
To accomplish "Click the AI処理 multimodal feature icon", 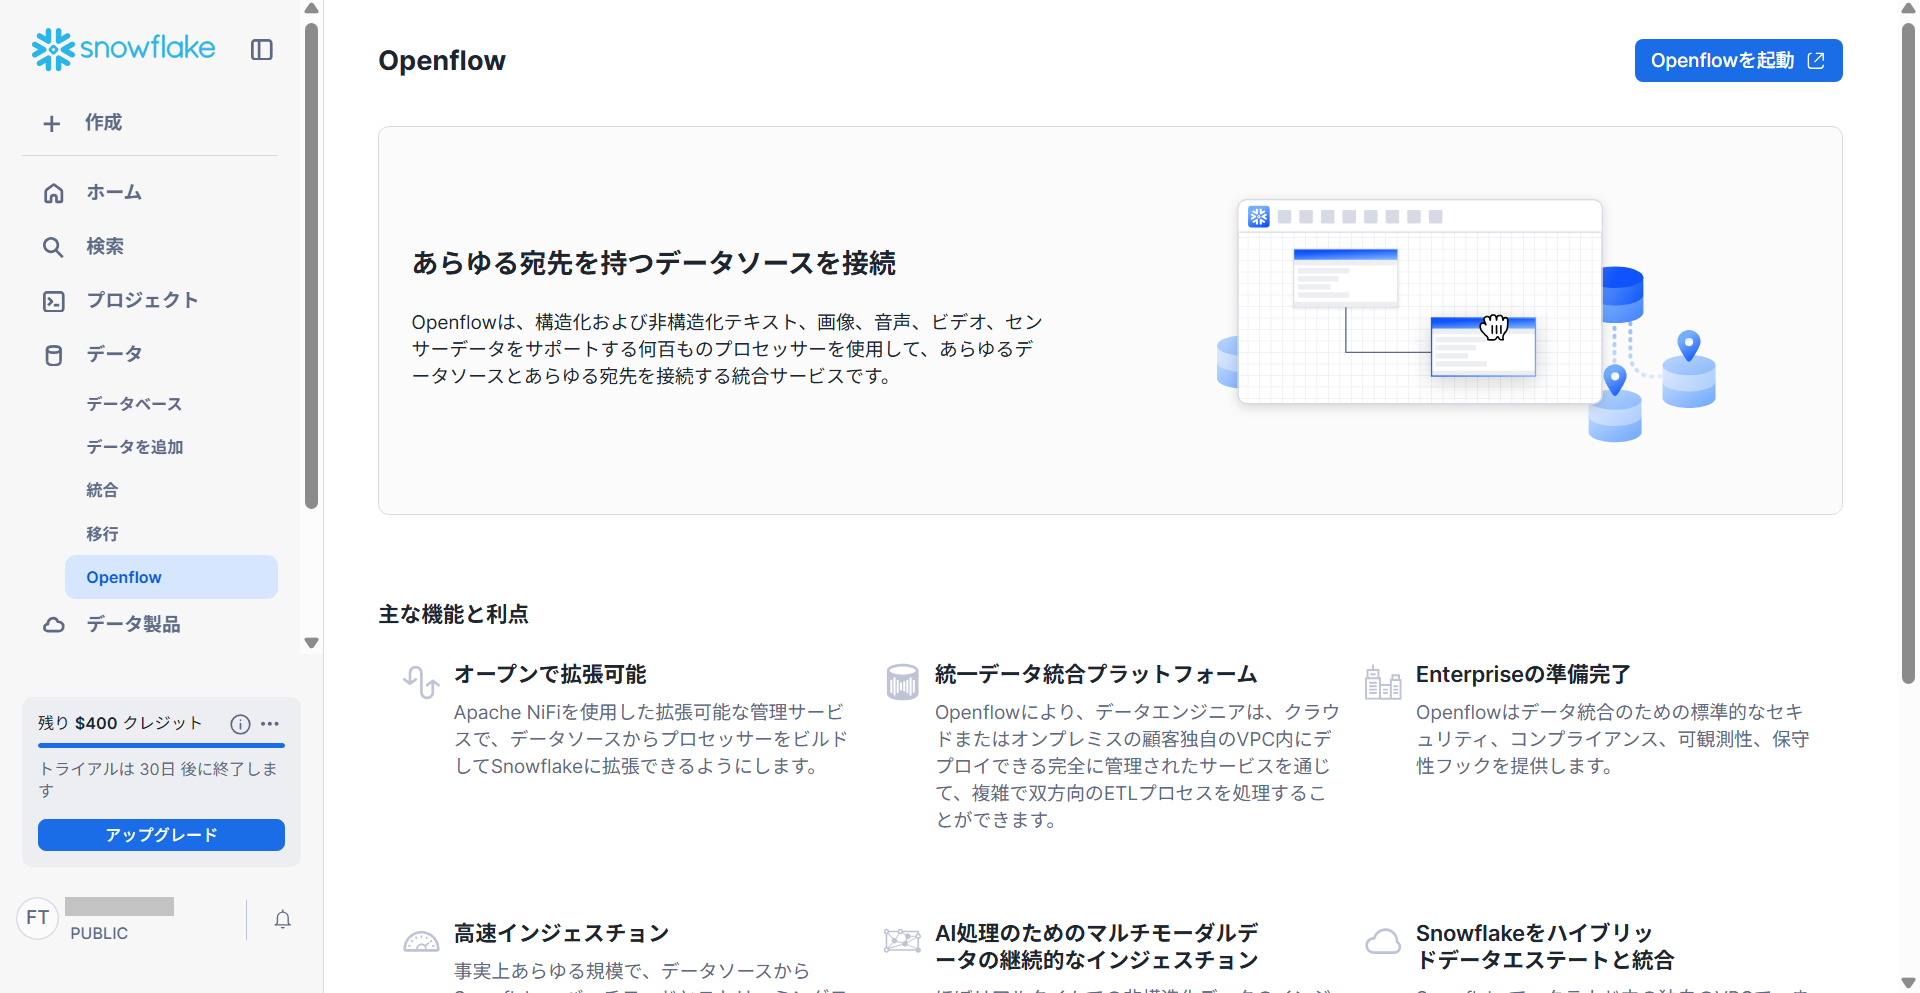I will click(902, 941).
